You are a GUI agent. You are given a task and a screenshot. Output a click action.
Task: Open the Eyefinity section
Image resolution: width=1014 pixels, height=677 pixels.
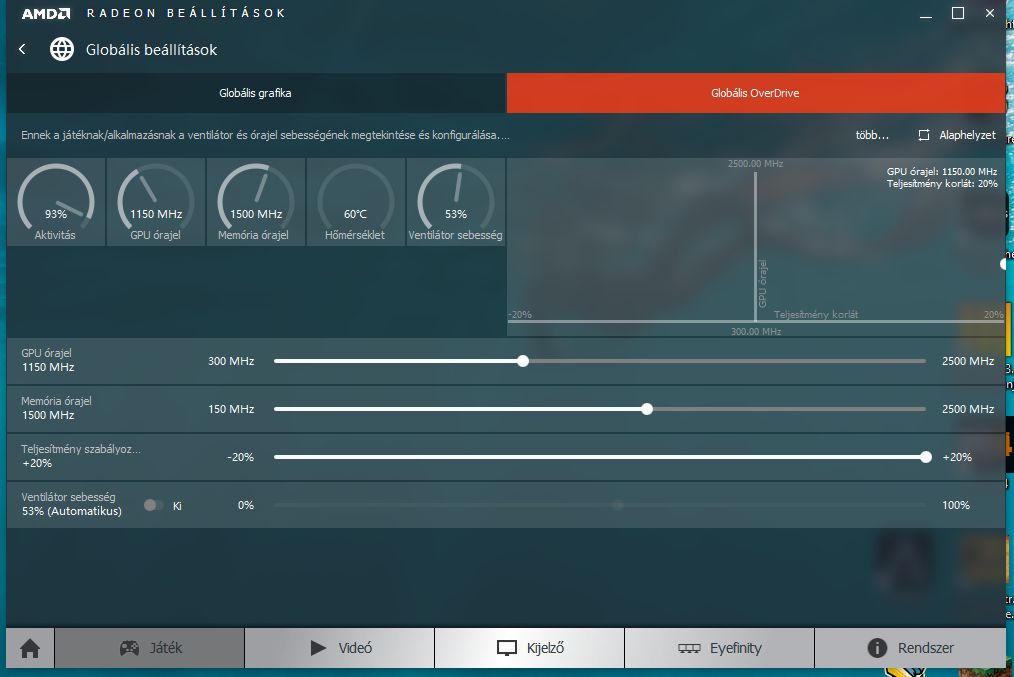(x=719, y=648)
